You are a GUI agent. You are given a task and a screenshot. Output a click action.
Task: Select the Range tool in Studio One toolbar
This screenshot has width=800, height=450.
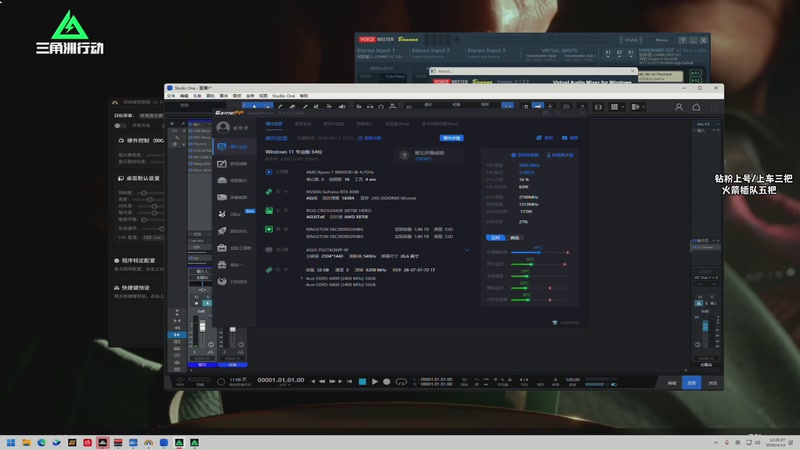(267, 107)
